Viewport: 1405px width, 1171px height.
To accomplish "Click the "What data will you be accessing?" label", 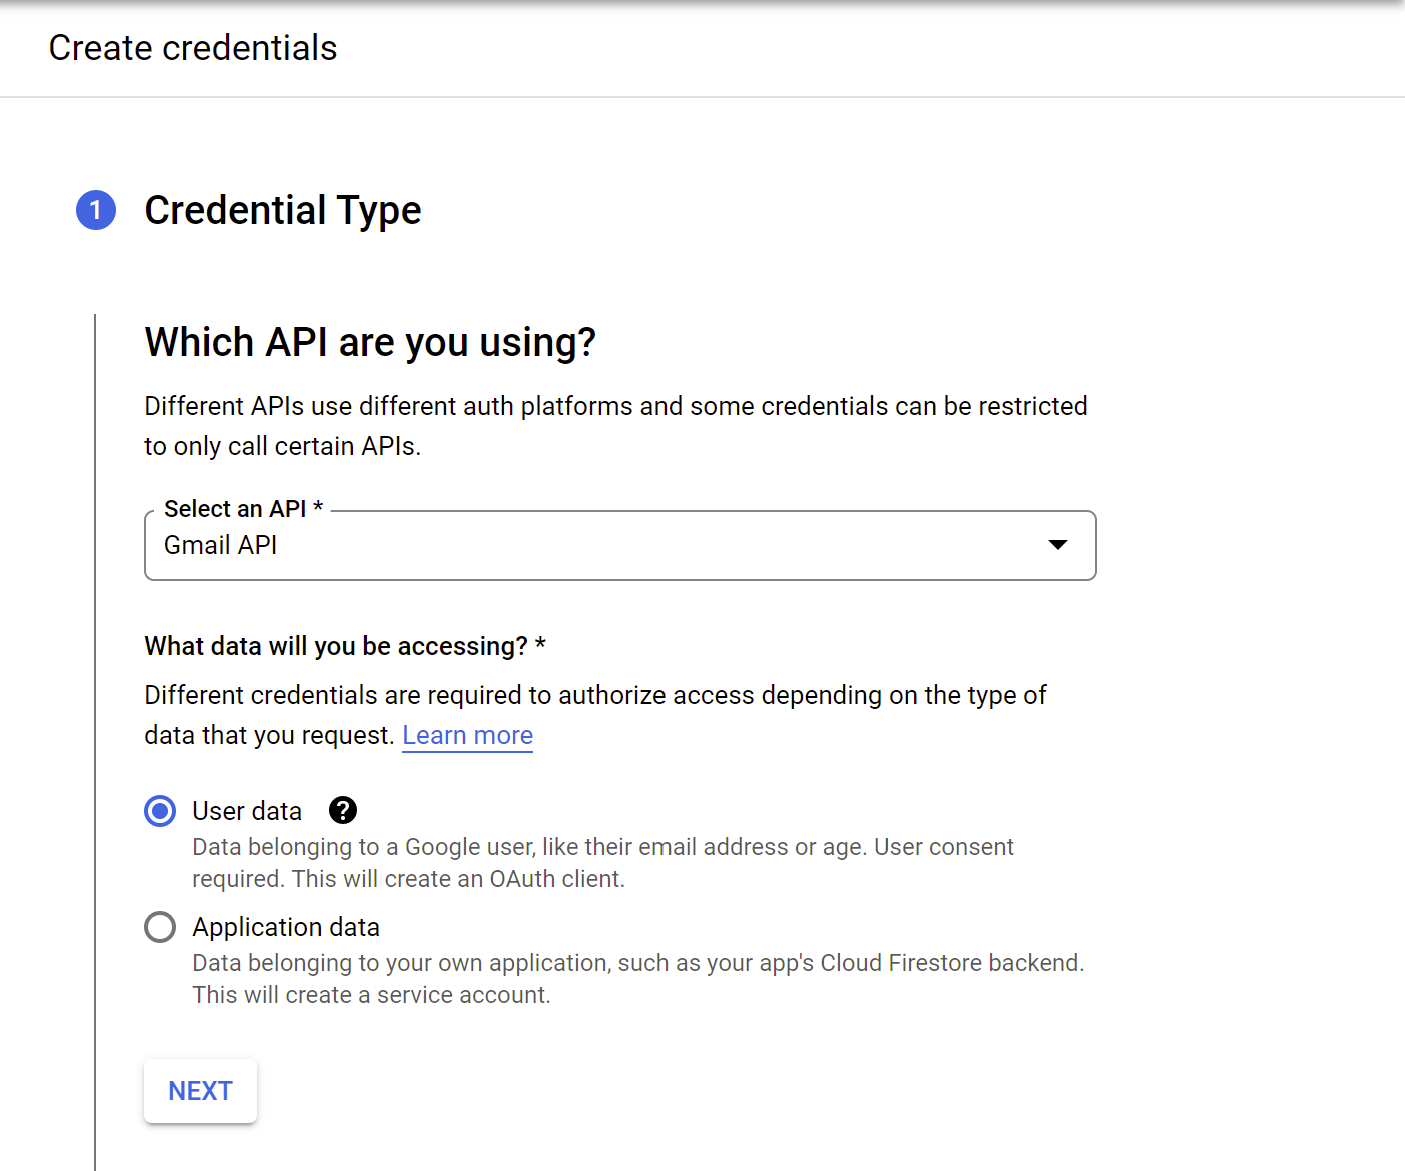I will tap(345, 646).
